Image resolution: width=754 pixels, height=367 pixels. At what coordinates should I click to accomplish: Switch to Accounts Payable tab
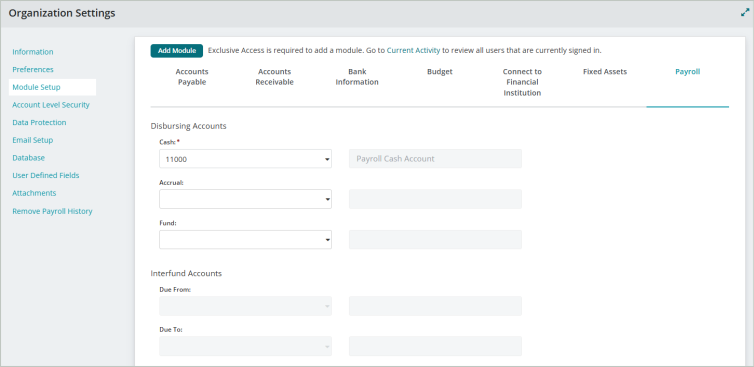coord(192,77)
